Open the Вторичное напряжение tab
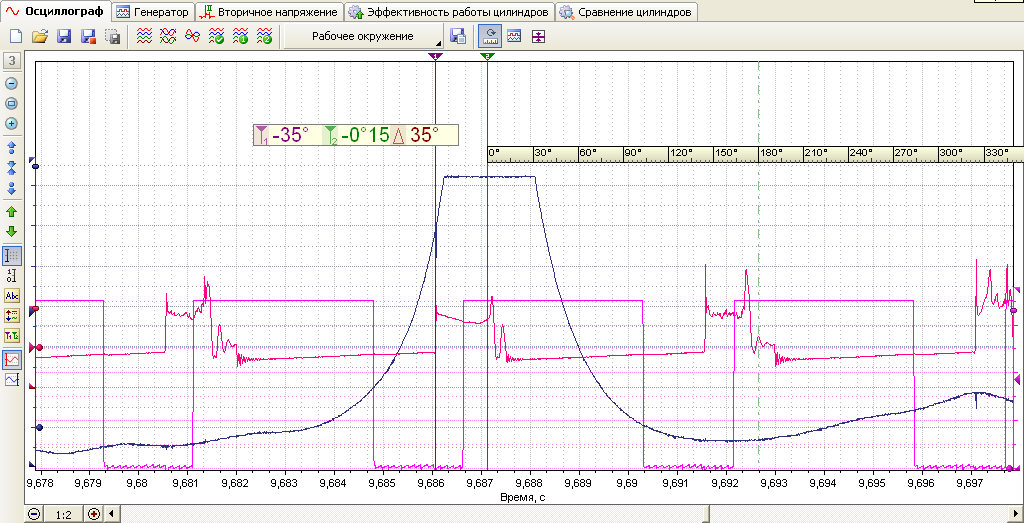1024x523 pixels. [x=270, y=12]
